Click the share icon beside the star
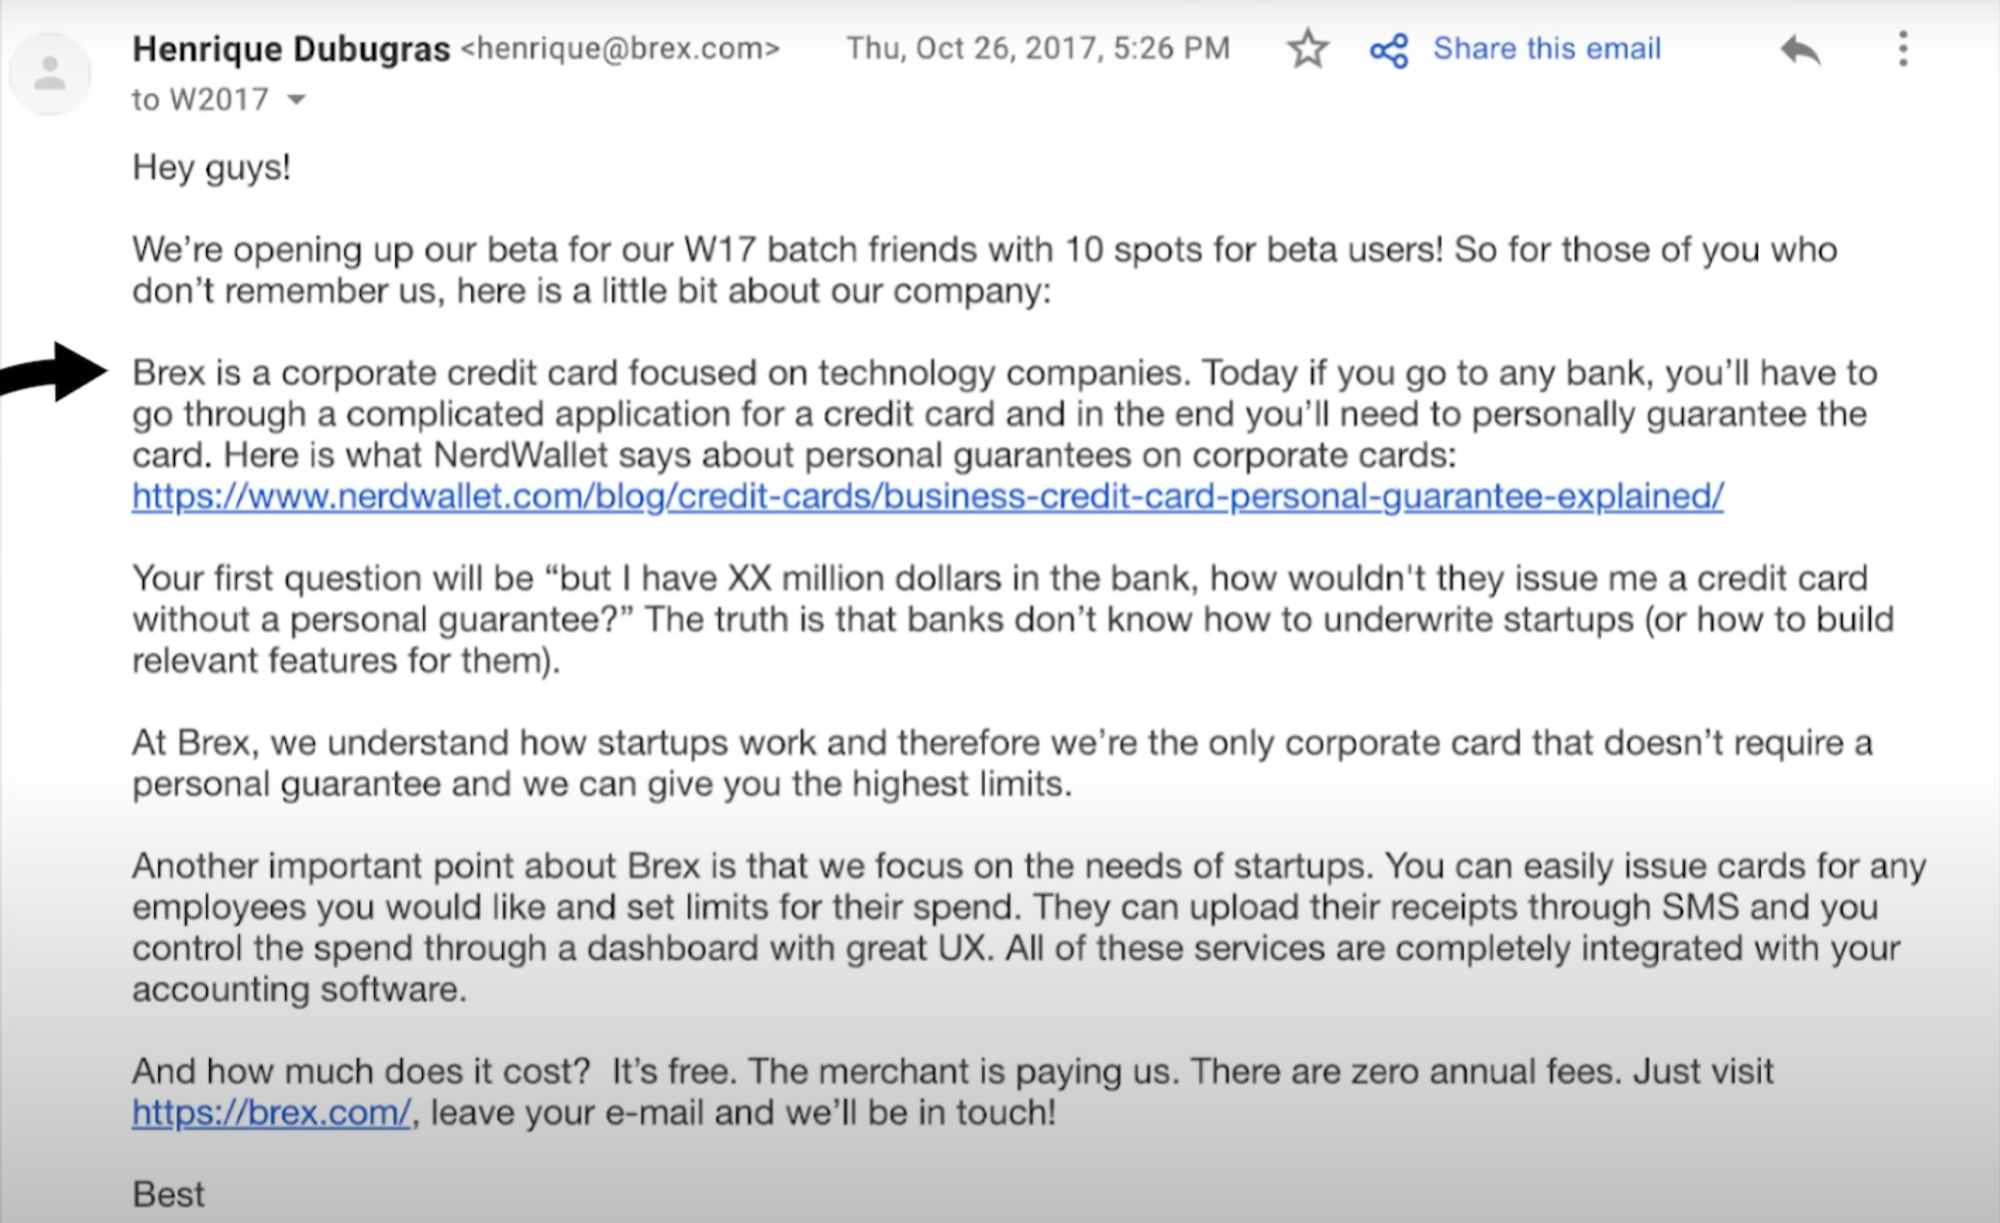 click(x=1389, y=50)
